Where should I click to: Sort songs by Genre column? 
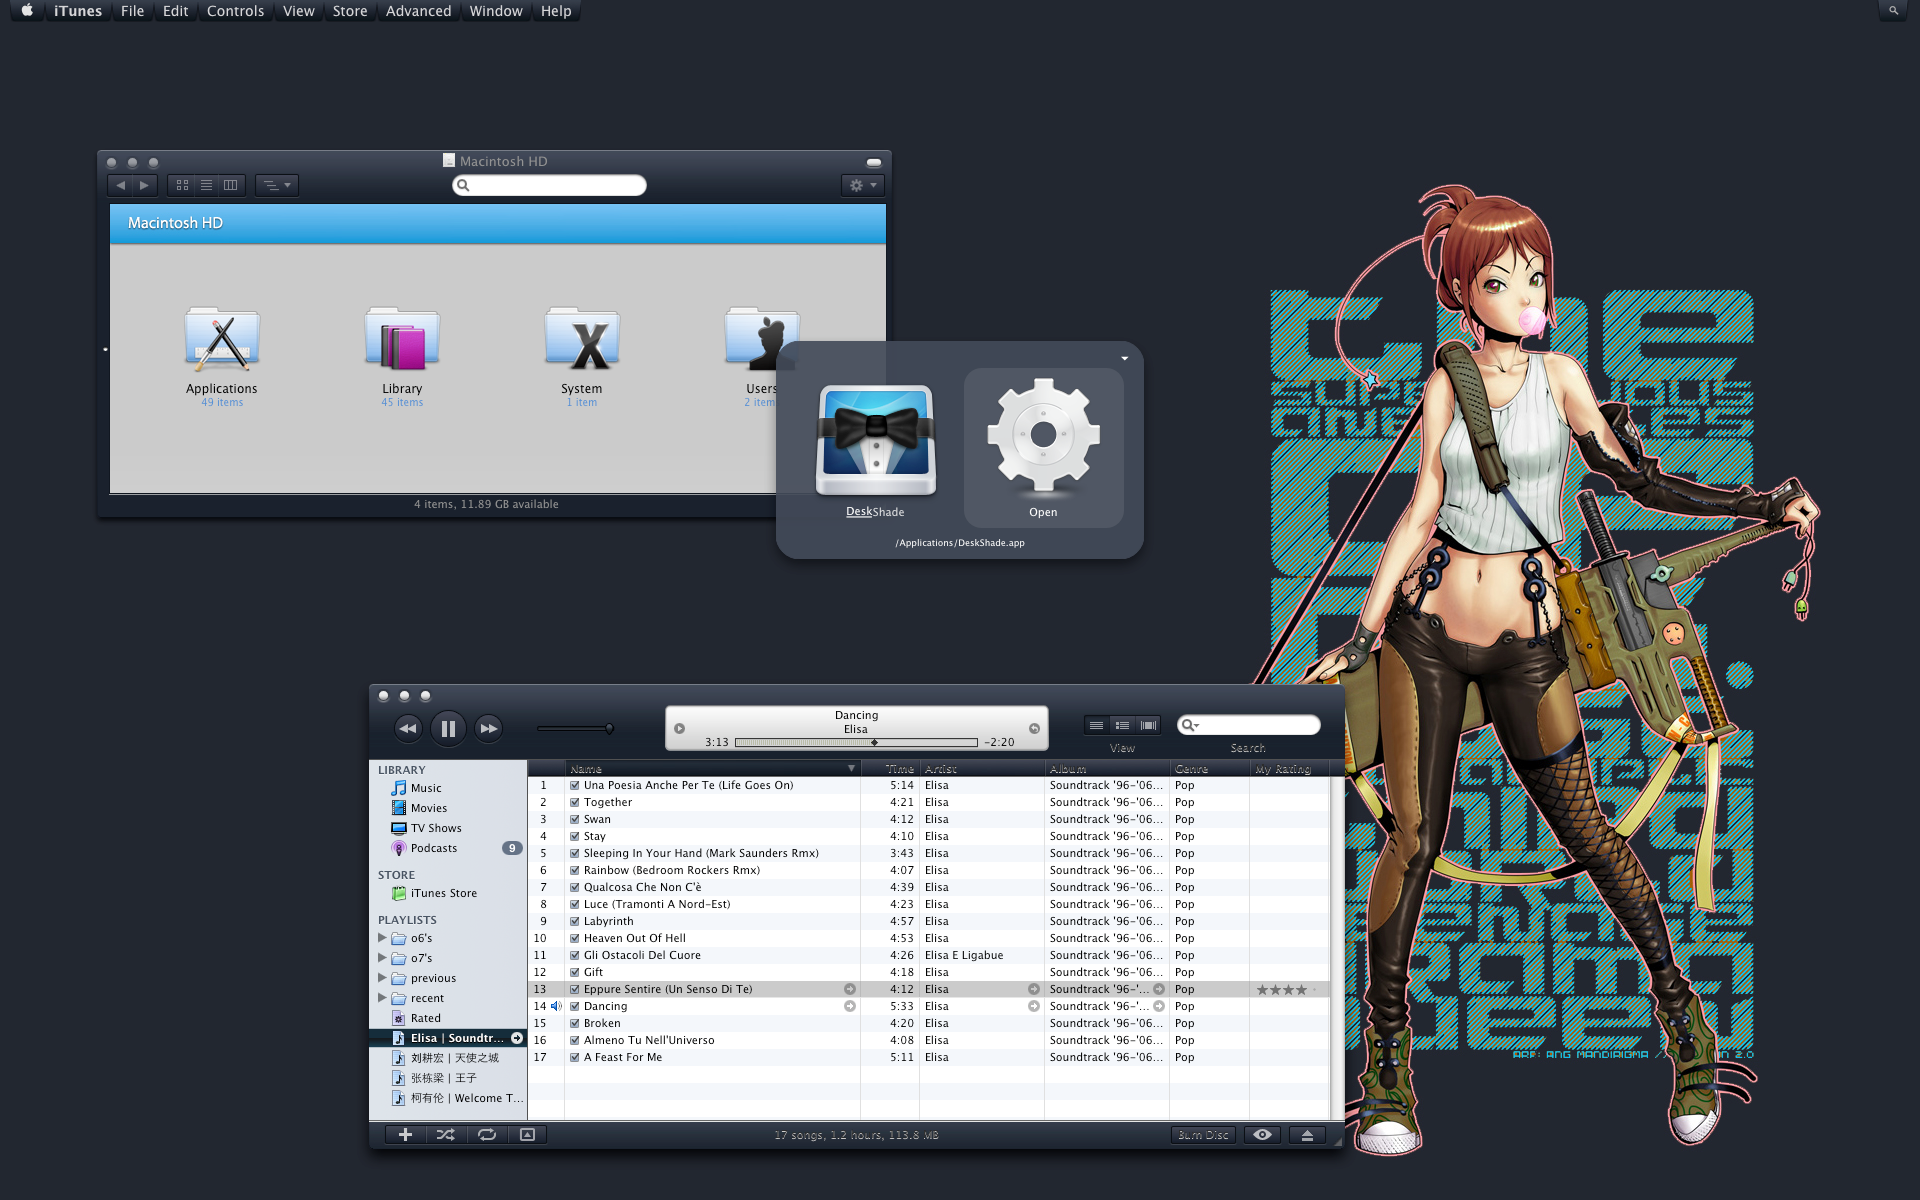click(x=1209, y=768)
